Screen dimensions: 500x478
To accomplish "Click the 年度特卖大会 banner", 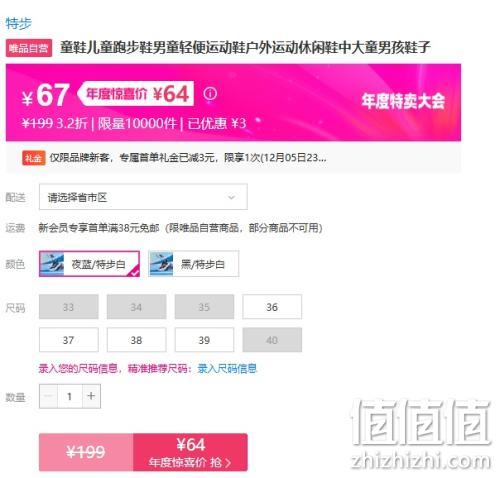I will 403,101.
